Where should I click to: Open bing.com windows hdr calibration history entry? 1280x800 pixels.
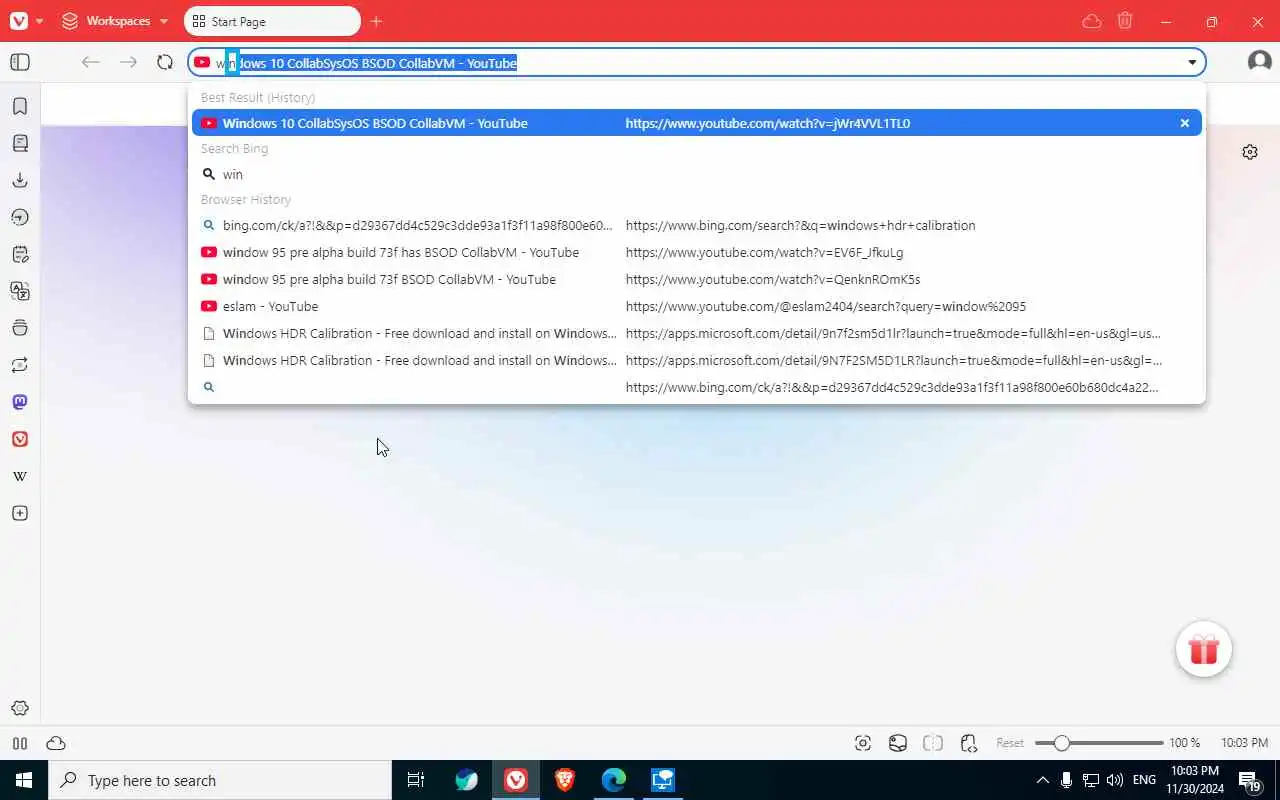pos(696,225)
